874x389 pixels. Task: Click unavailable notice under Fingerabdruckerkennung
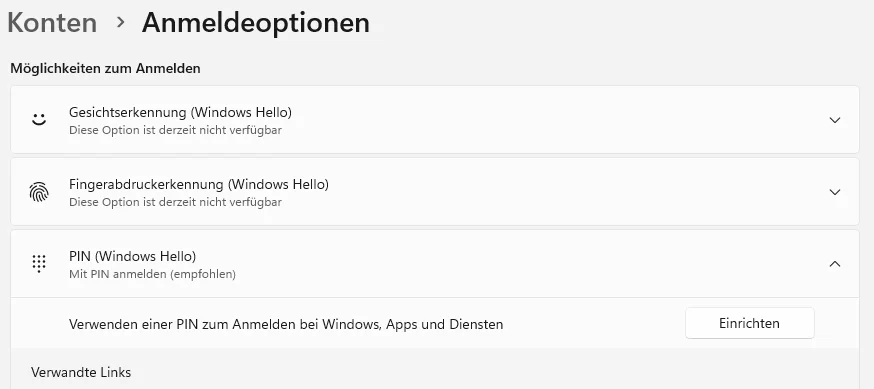175,202
